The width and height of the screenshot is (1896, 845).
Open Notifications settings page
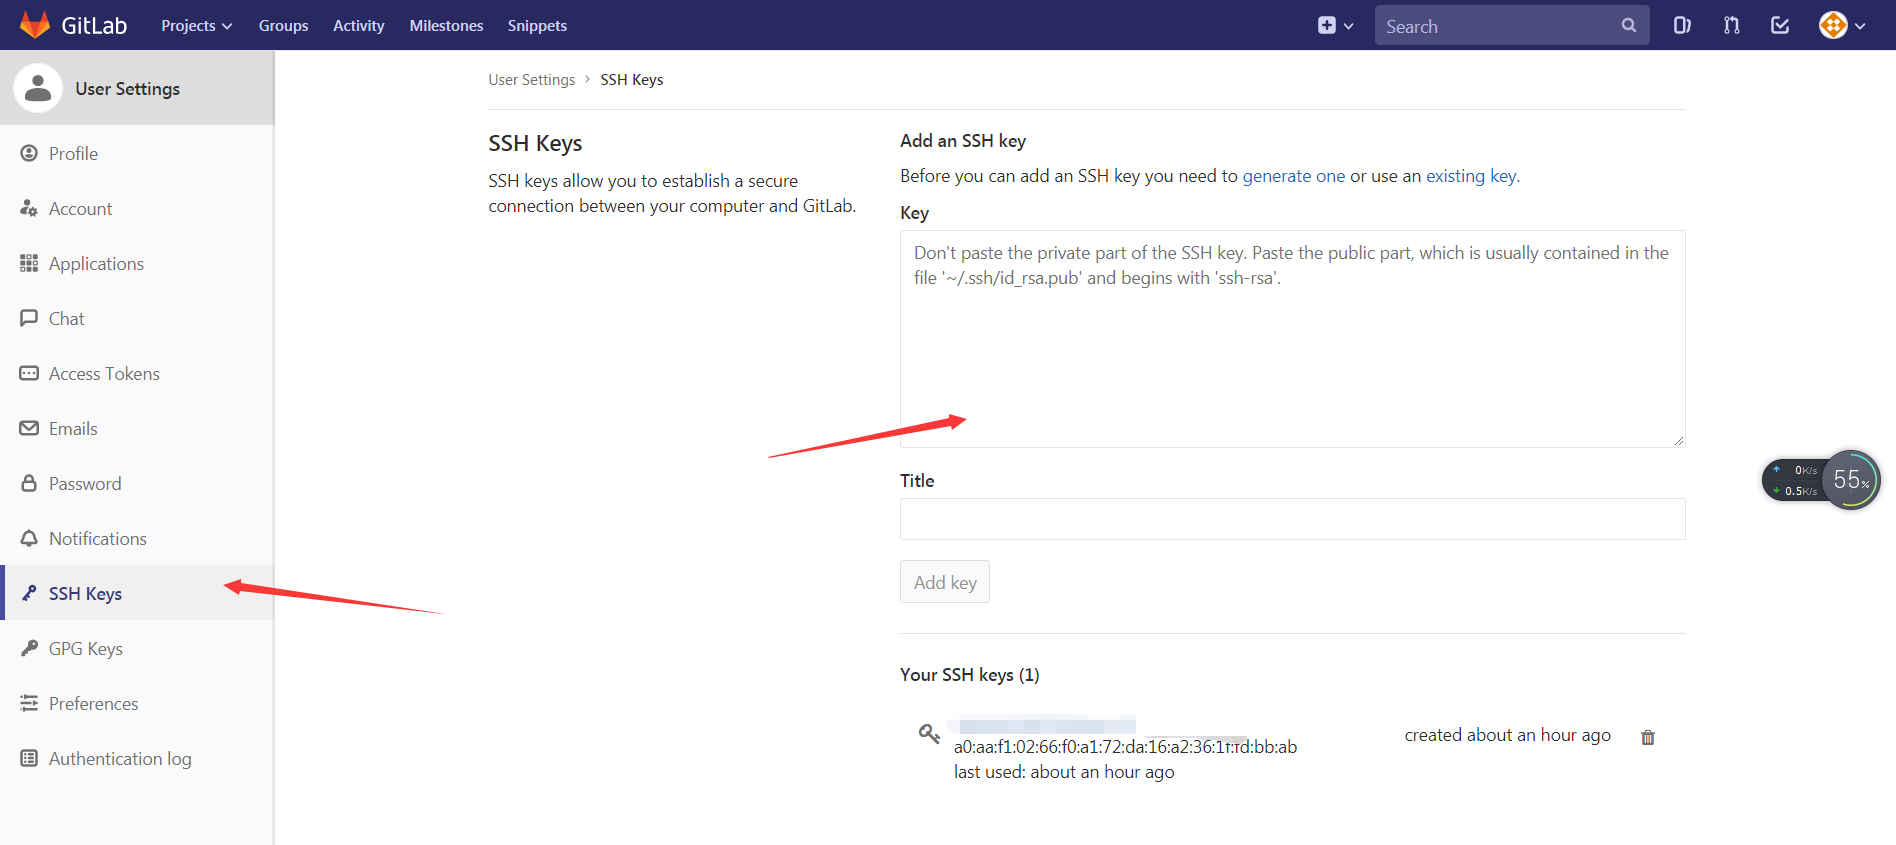[137, 538]
